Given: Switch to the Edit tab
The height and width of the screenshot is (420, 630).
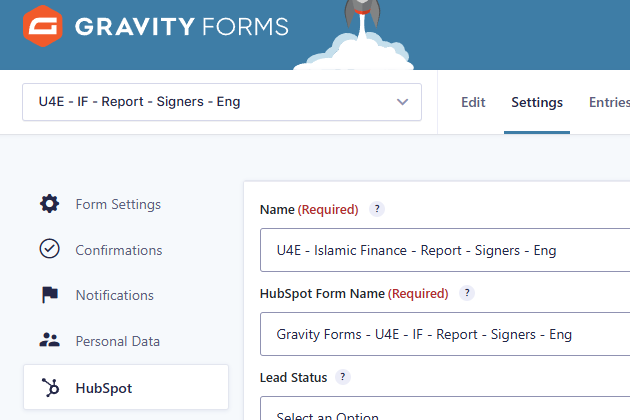Looking at the screenshot, I should coord(473,102).
